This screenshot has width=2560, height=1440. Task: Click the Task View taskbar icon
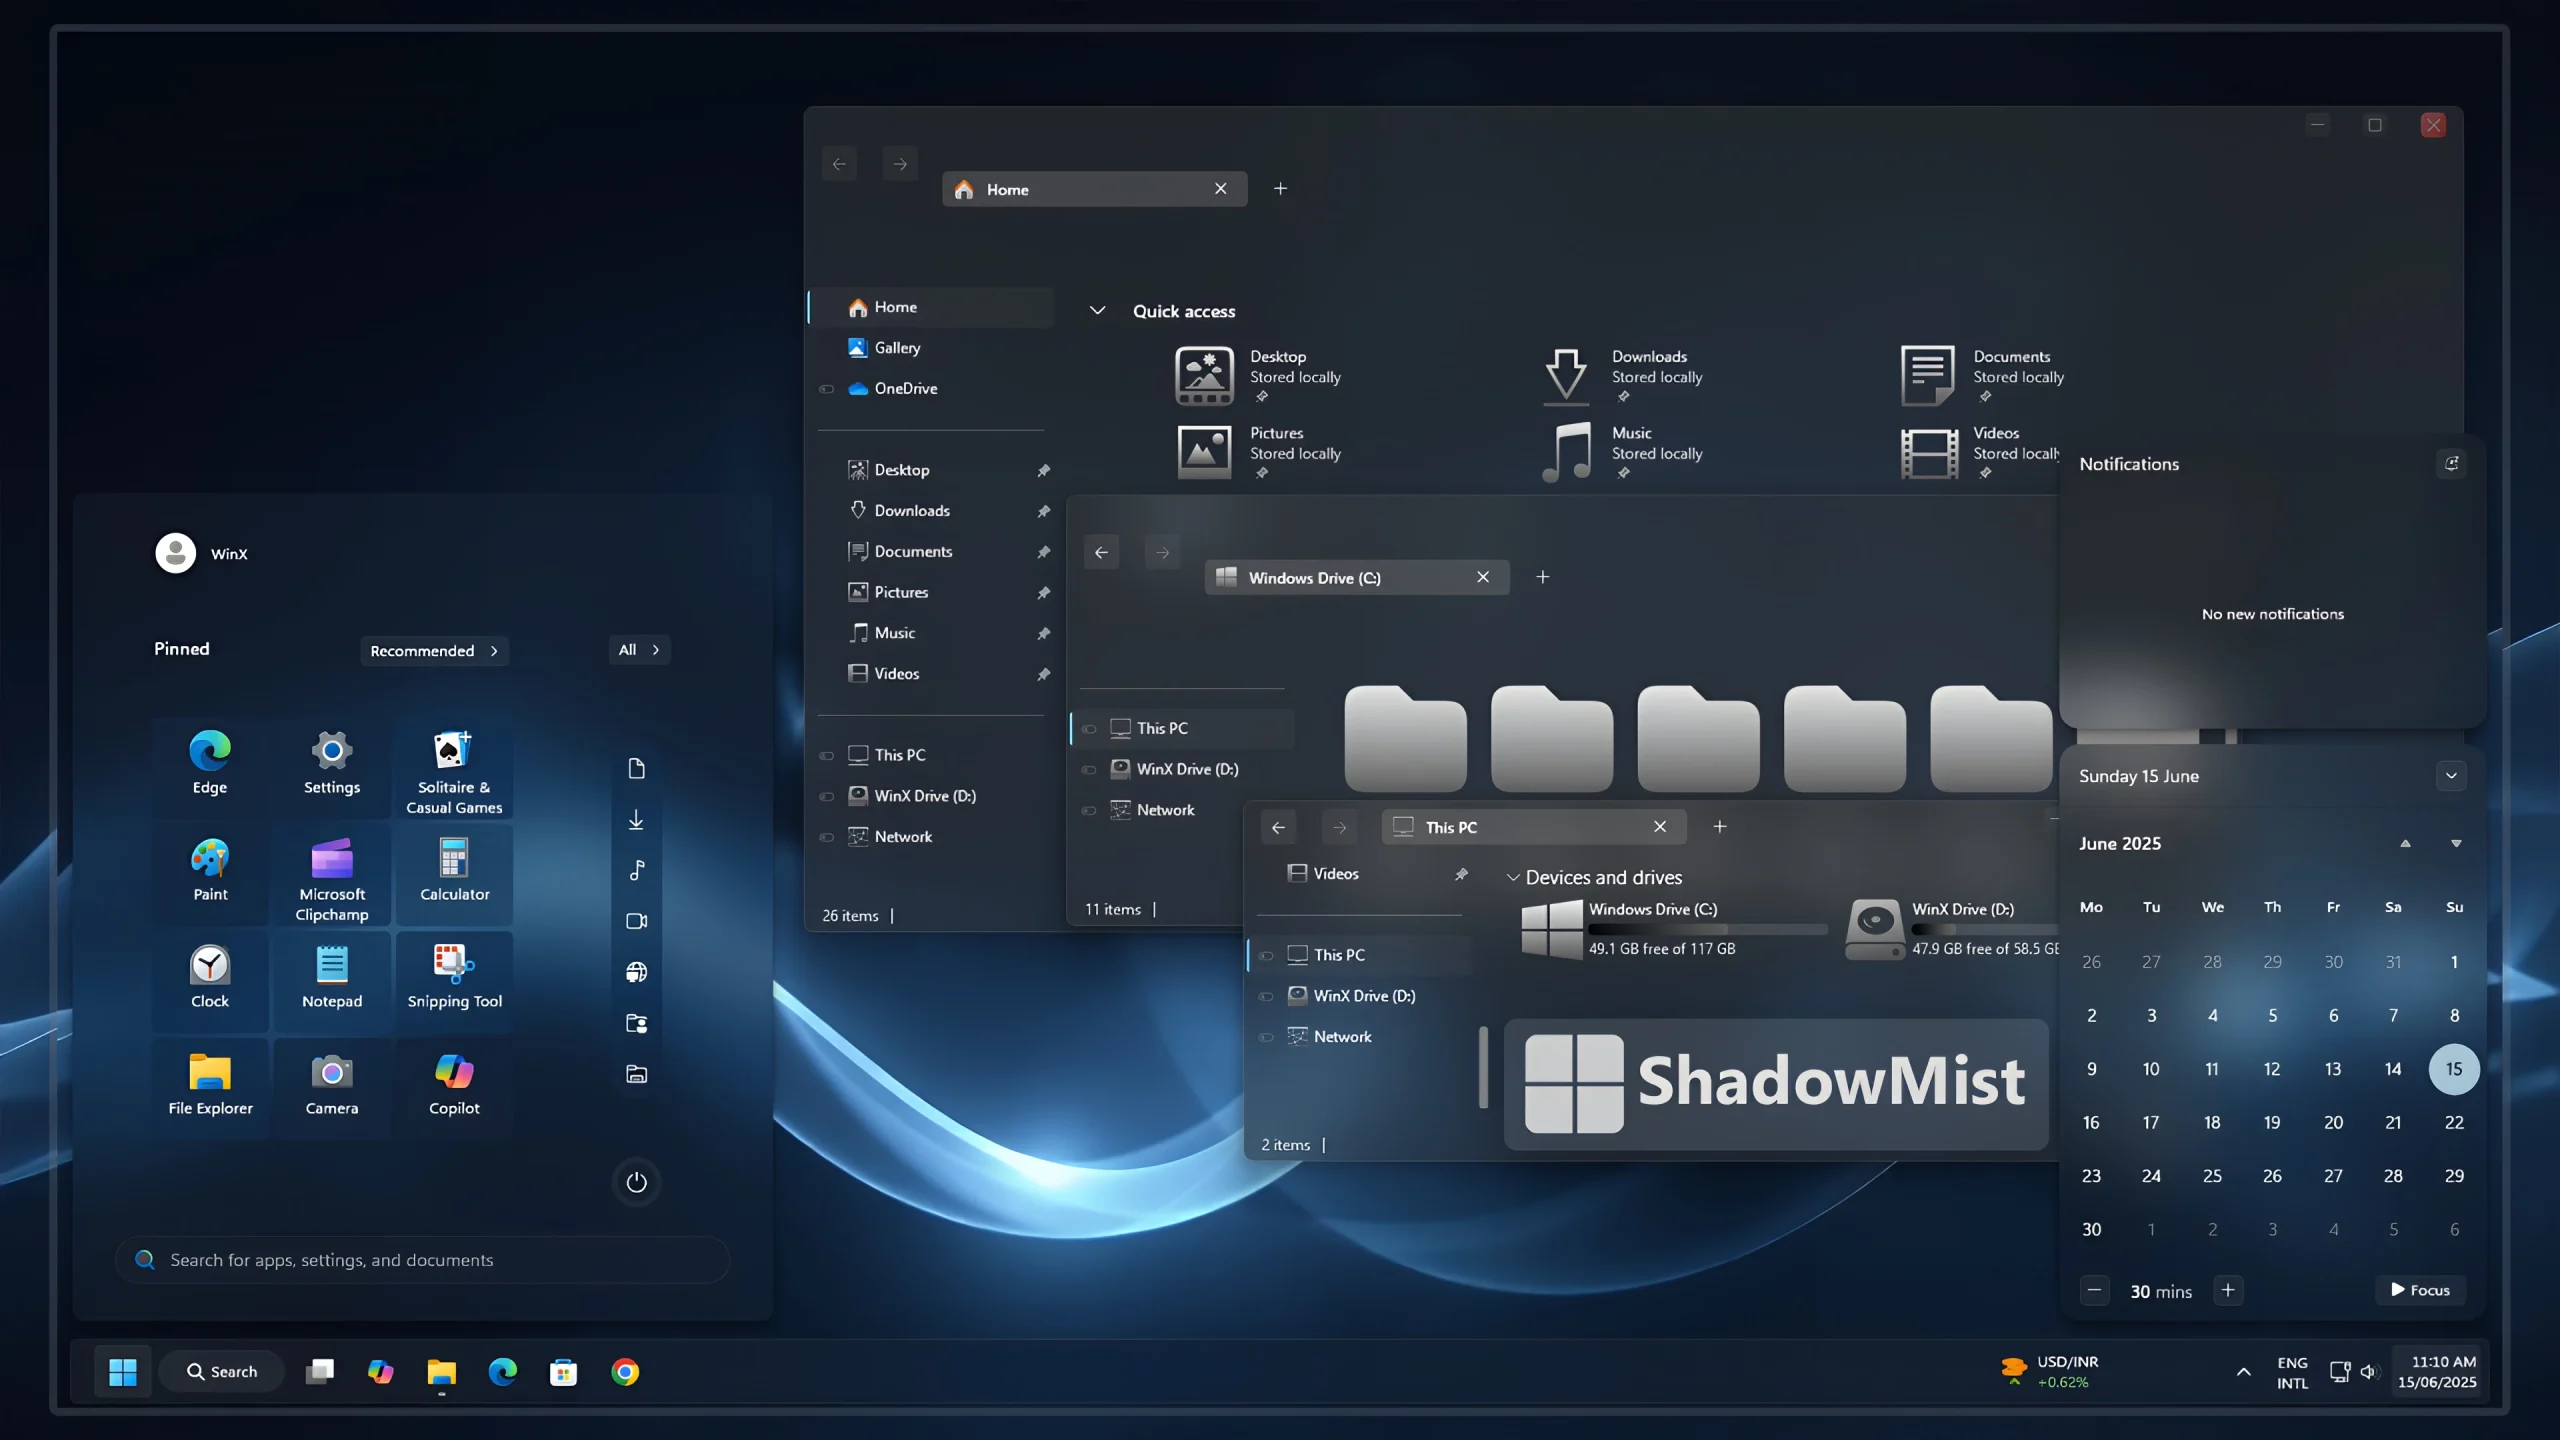tap(320, 1372)
